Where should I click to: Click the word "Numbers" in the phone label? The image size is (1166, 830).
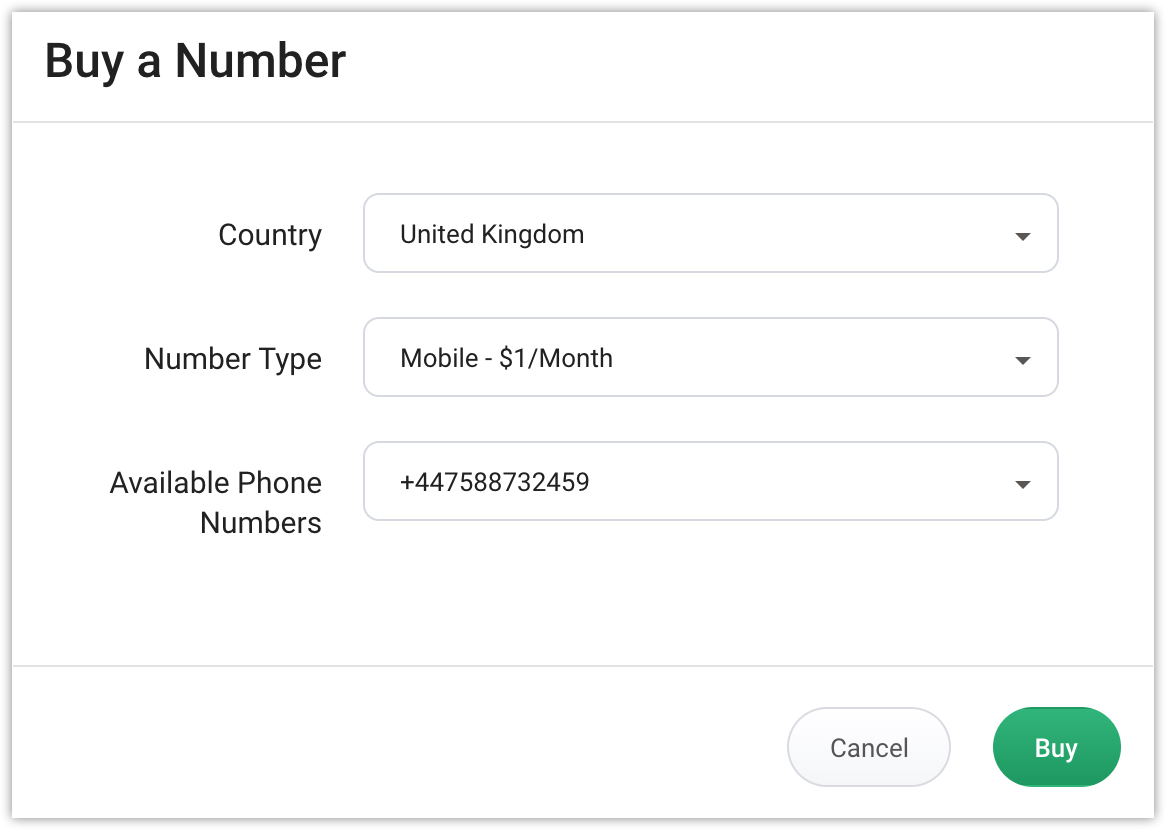(261, 523)
